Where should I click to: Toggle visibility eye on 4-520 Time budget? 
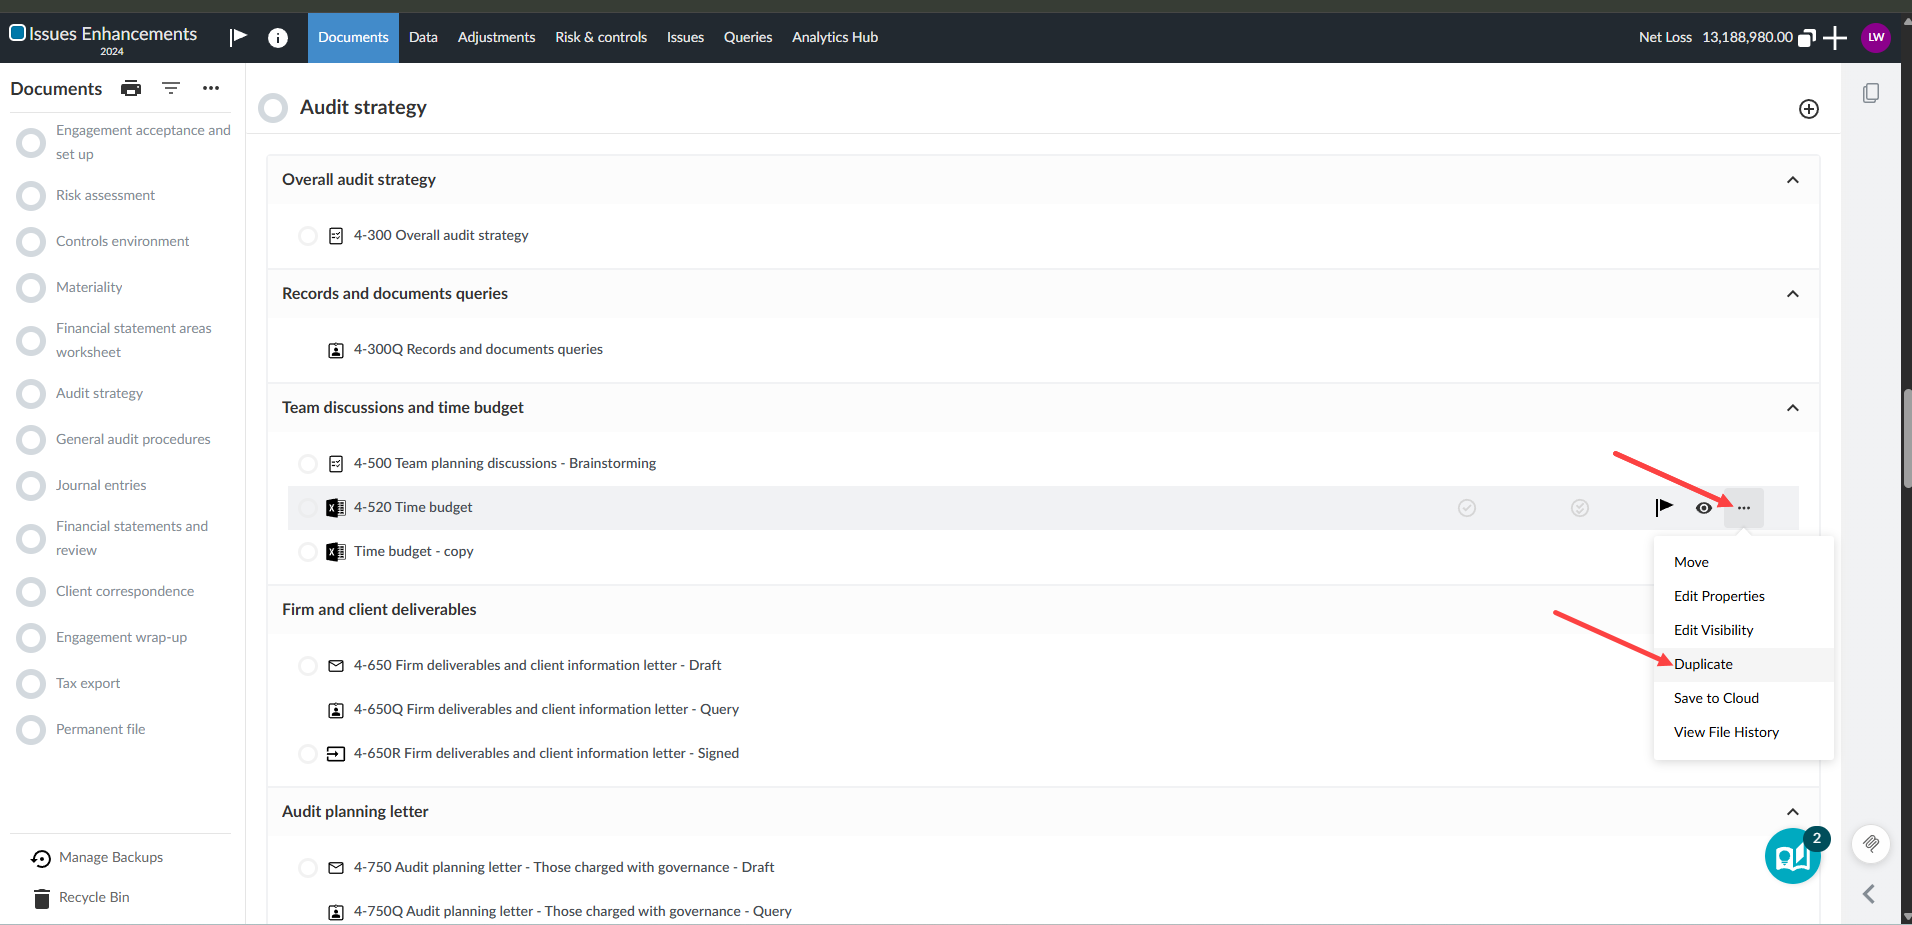coord(1704,508)
